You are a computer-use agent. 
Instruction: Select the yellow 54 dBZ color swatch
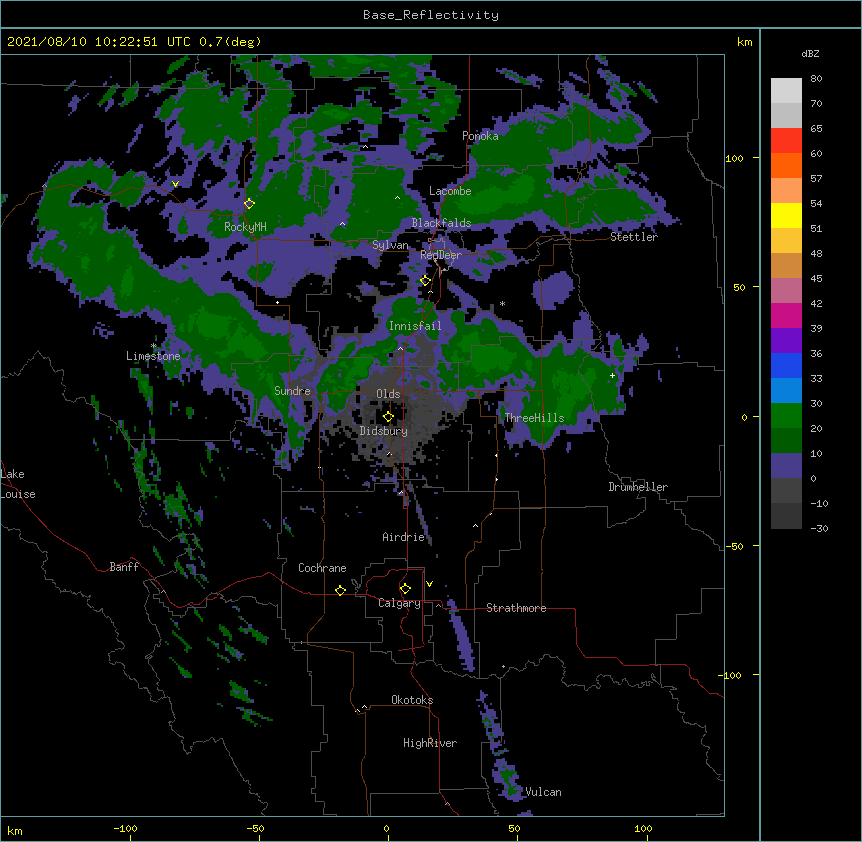tap(786, 215)
